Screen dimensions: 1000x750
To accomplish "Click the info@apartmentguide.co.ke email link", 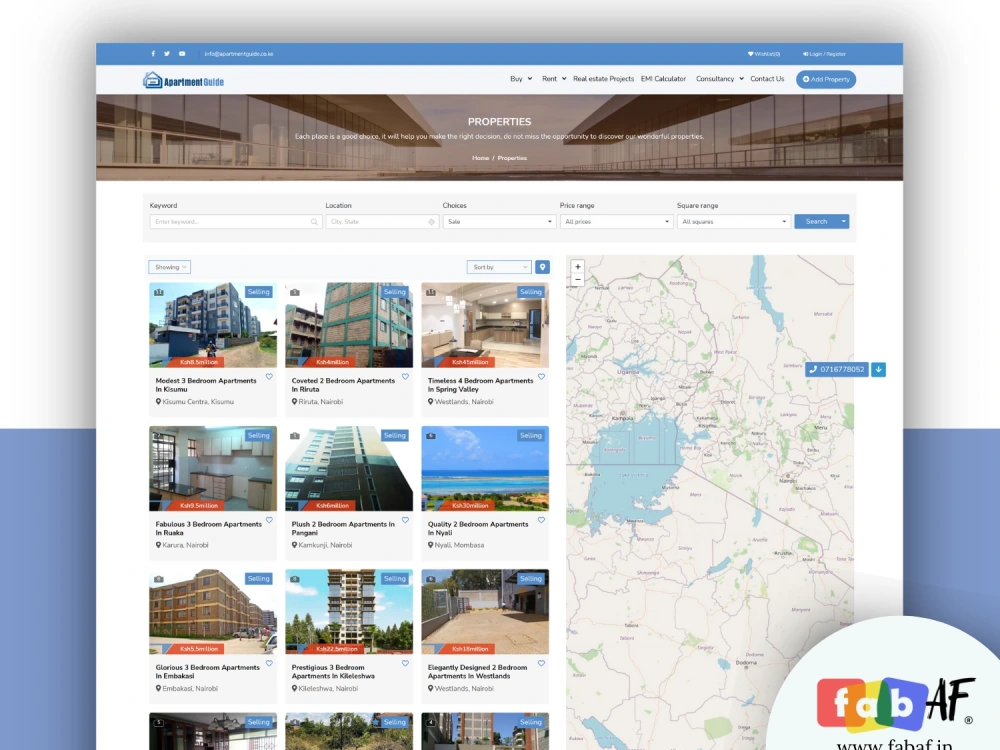I will pos(239,54).
